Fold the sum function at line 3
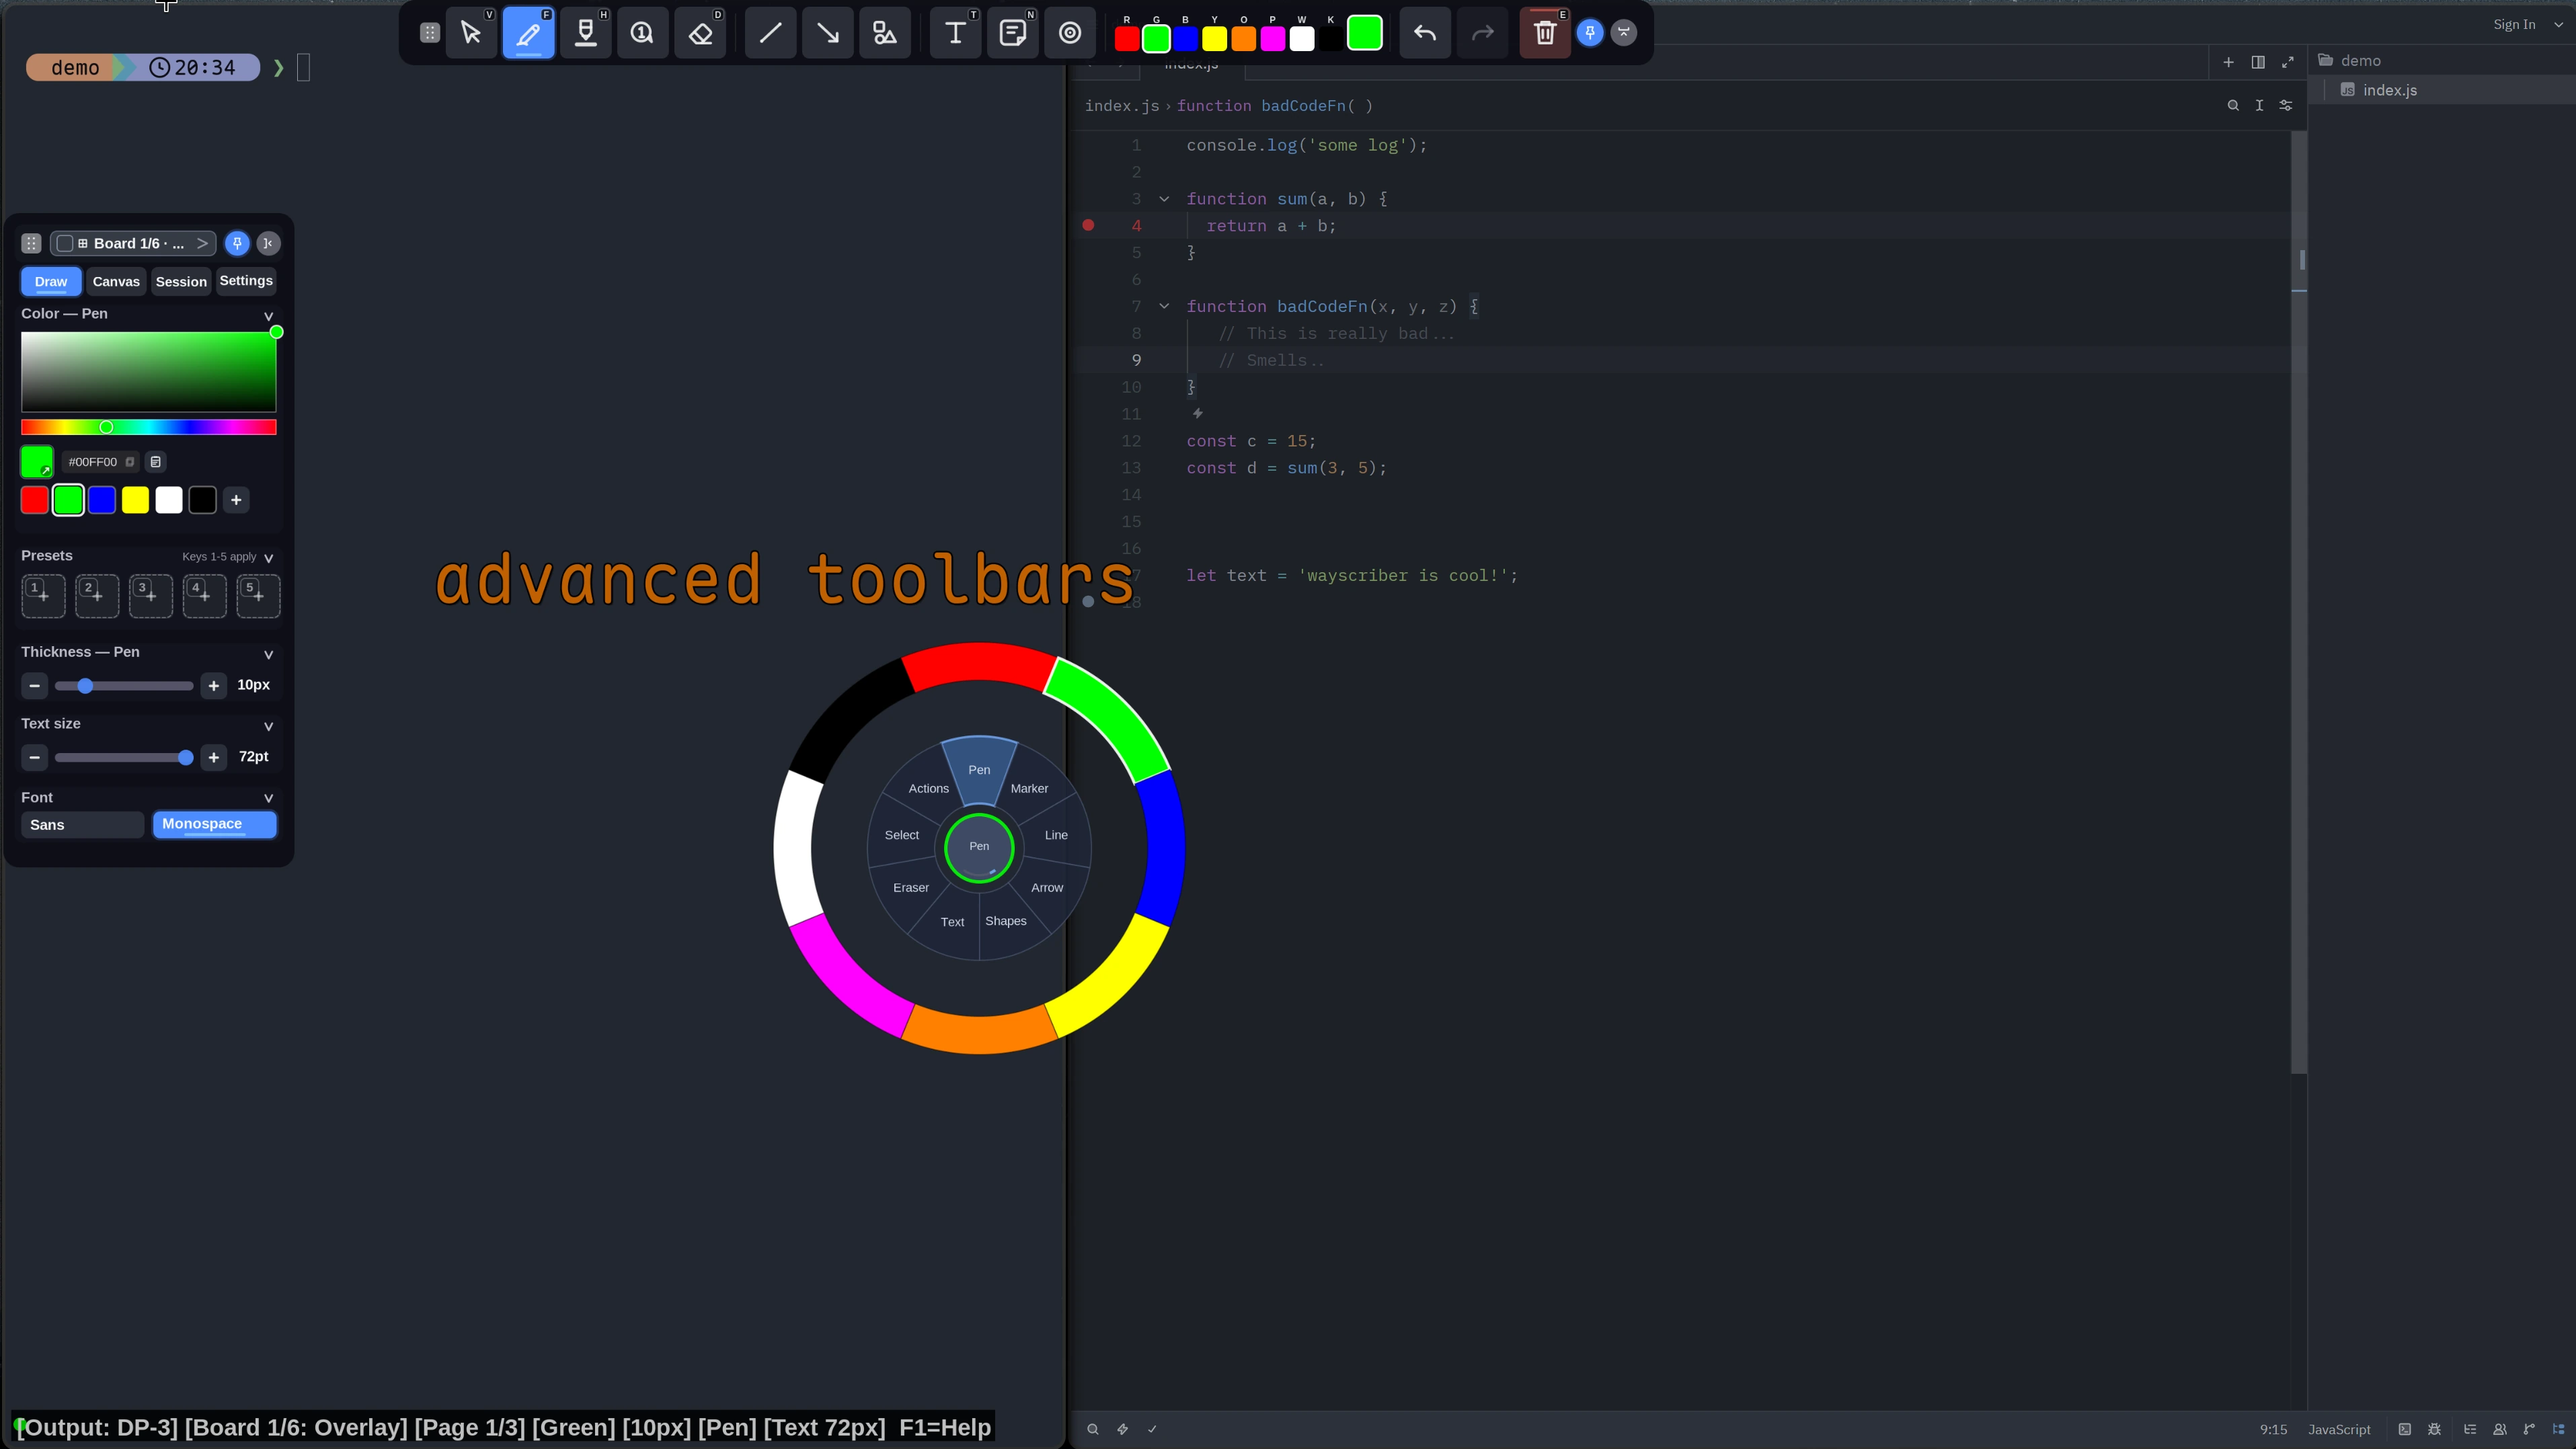 tap(1164, 199)
